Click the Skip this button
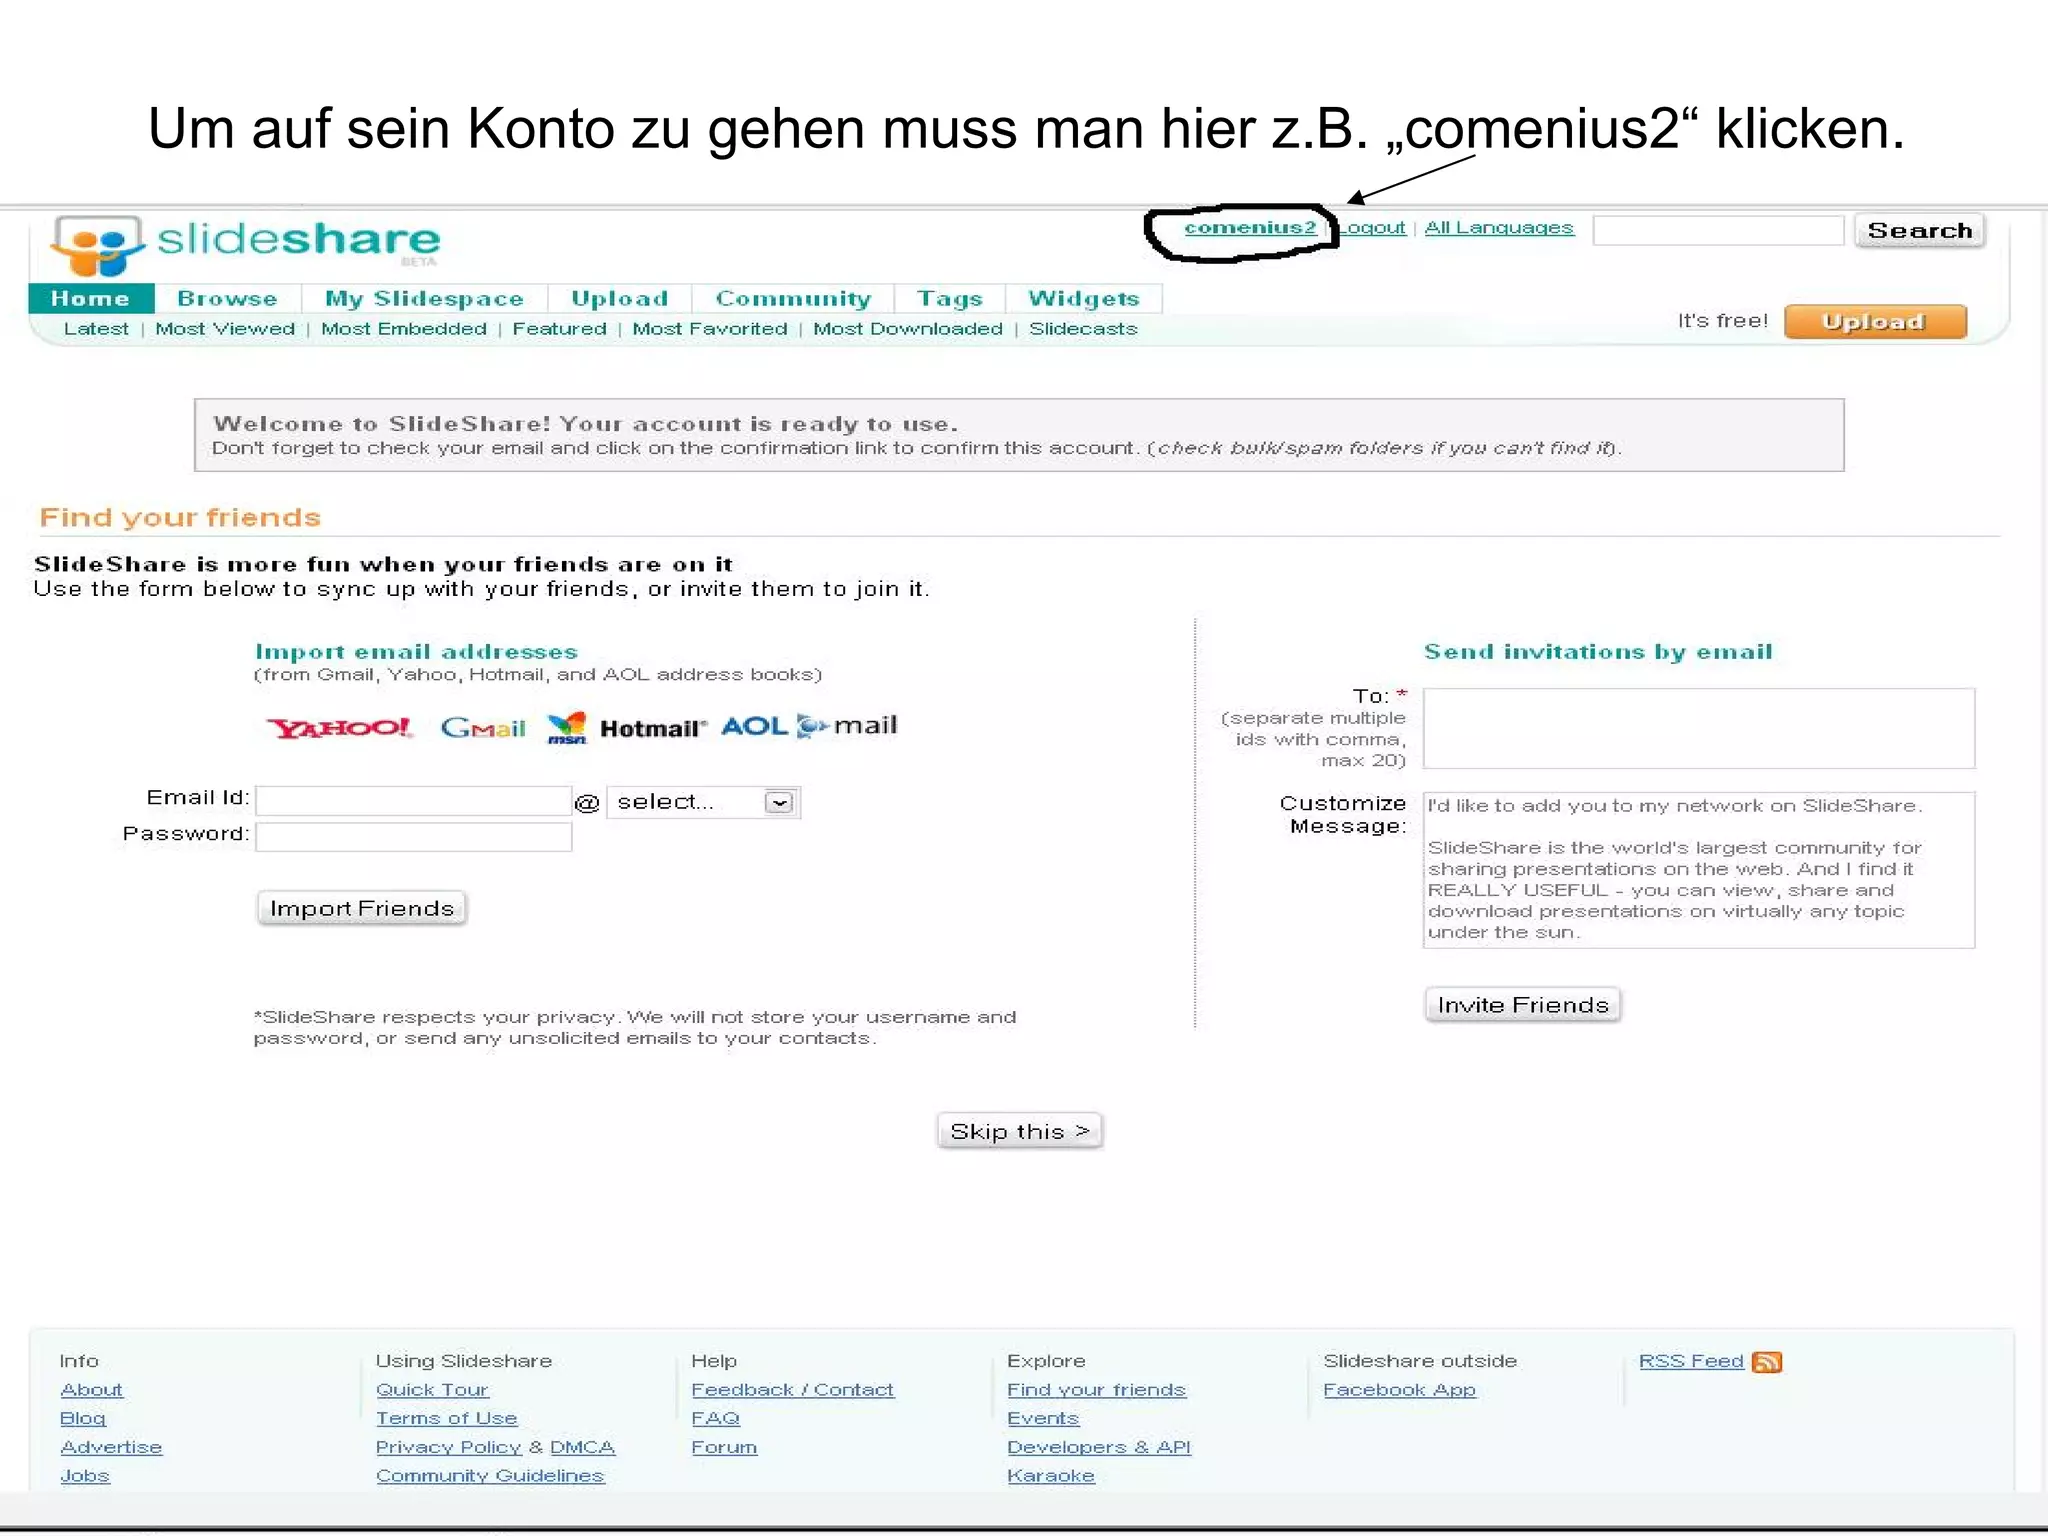Screen dimensions: 2048x1536 1020,1131
